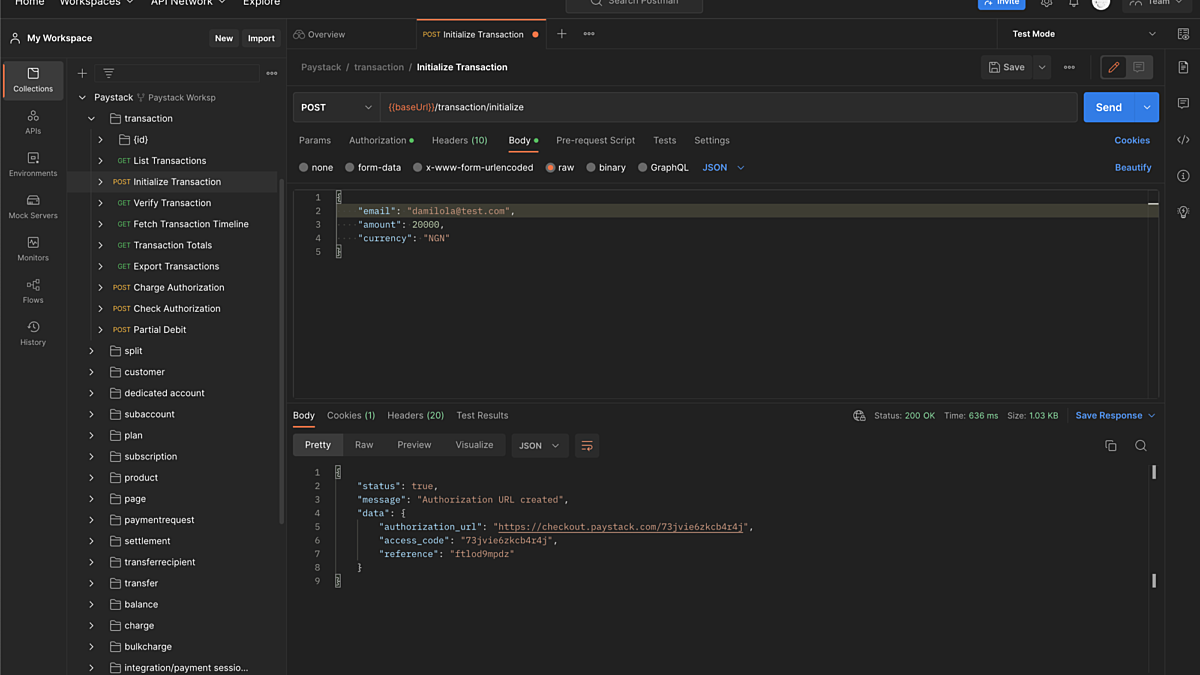The width and height of the screenshot is (1200, 675).
Task: Select the binary body type
Action: pyautogui.click(x=606, y=168)
